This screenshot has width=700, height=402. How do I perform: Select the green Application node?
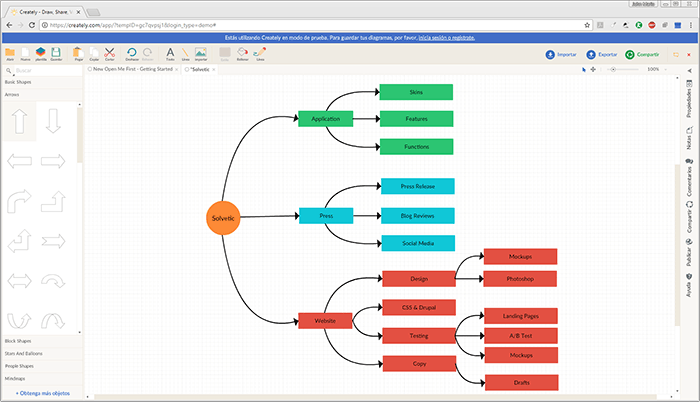click(325, 119)
